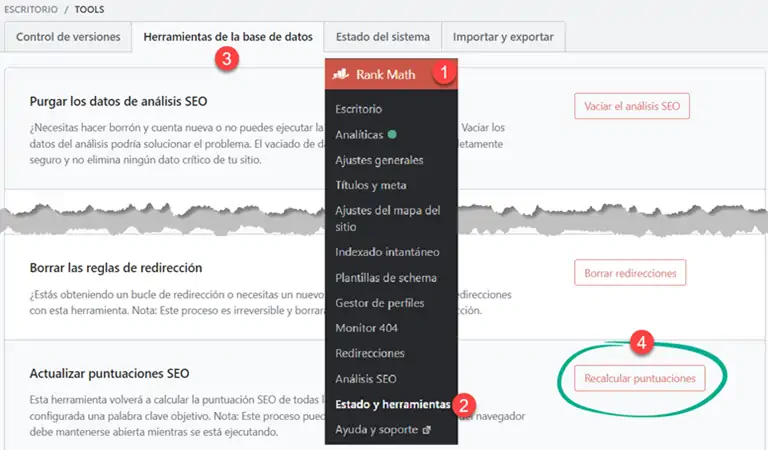Open Ajustes del mapa del sitio
Viewport: 768px width, 450px height.
(388, 218)
